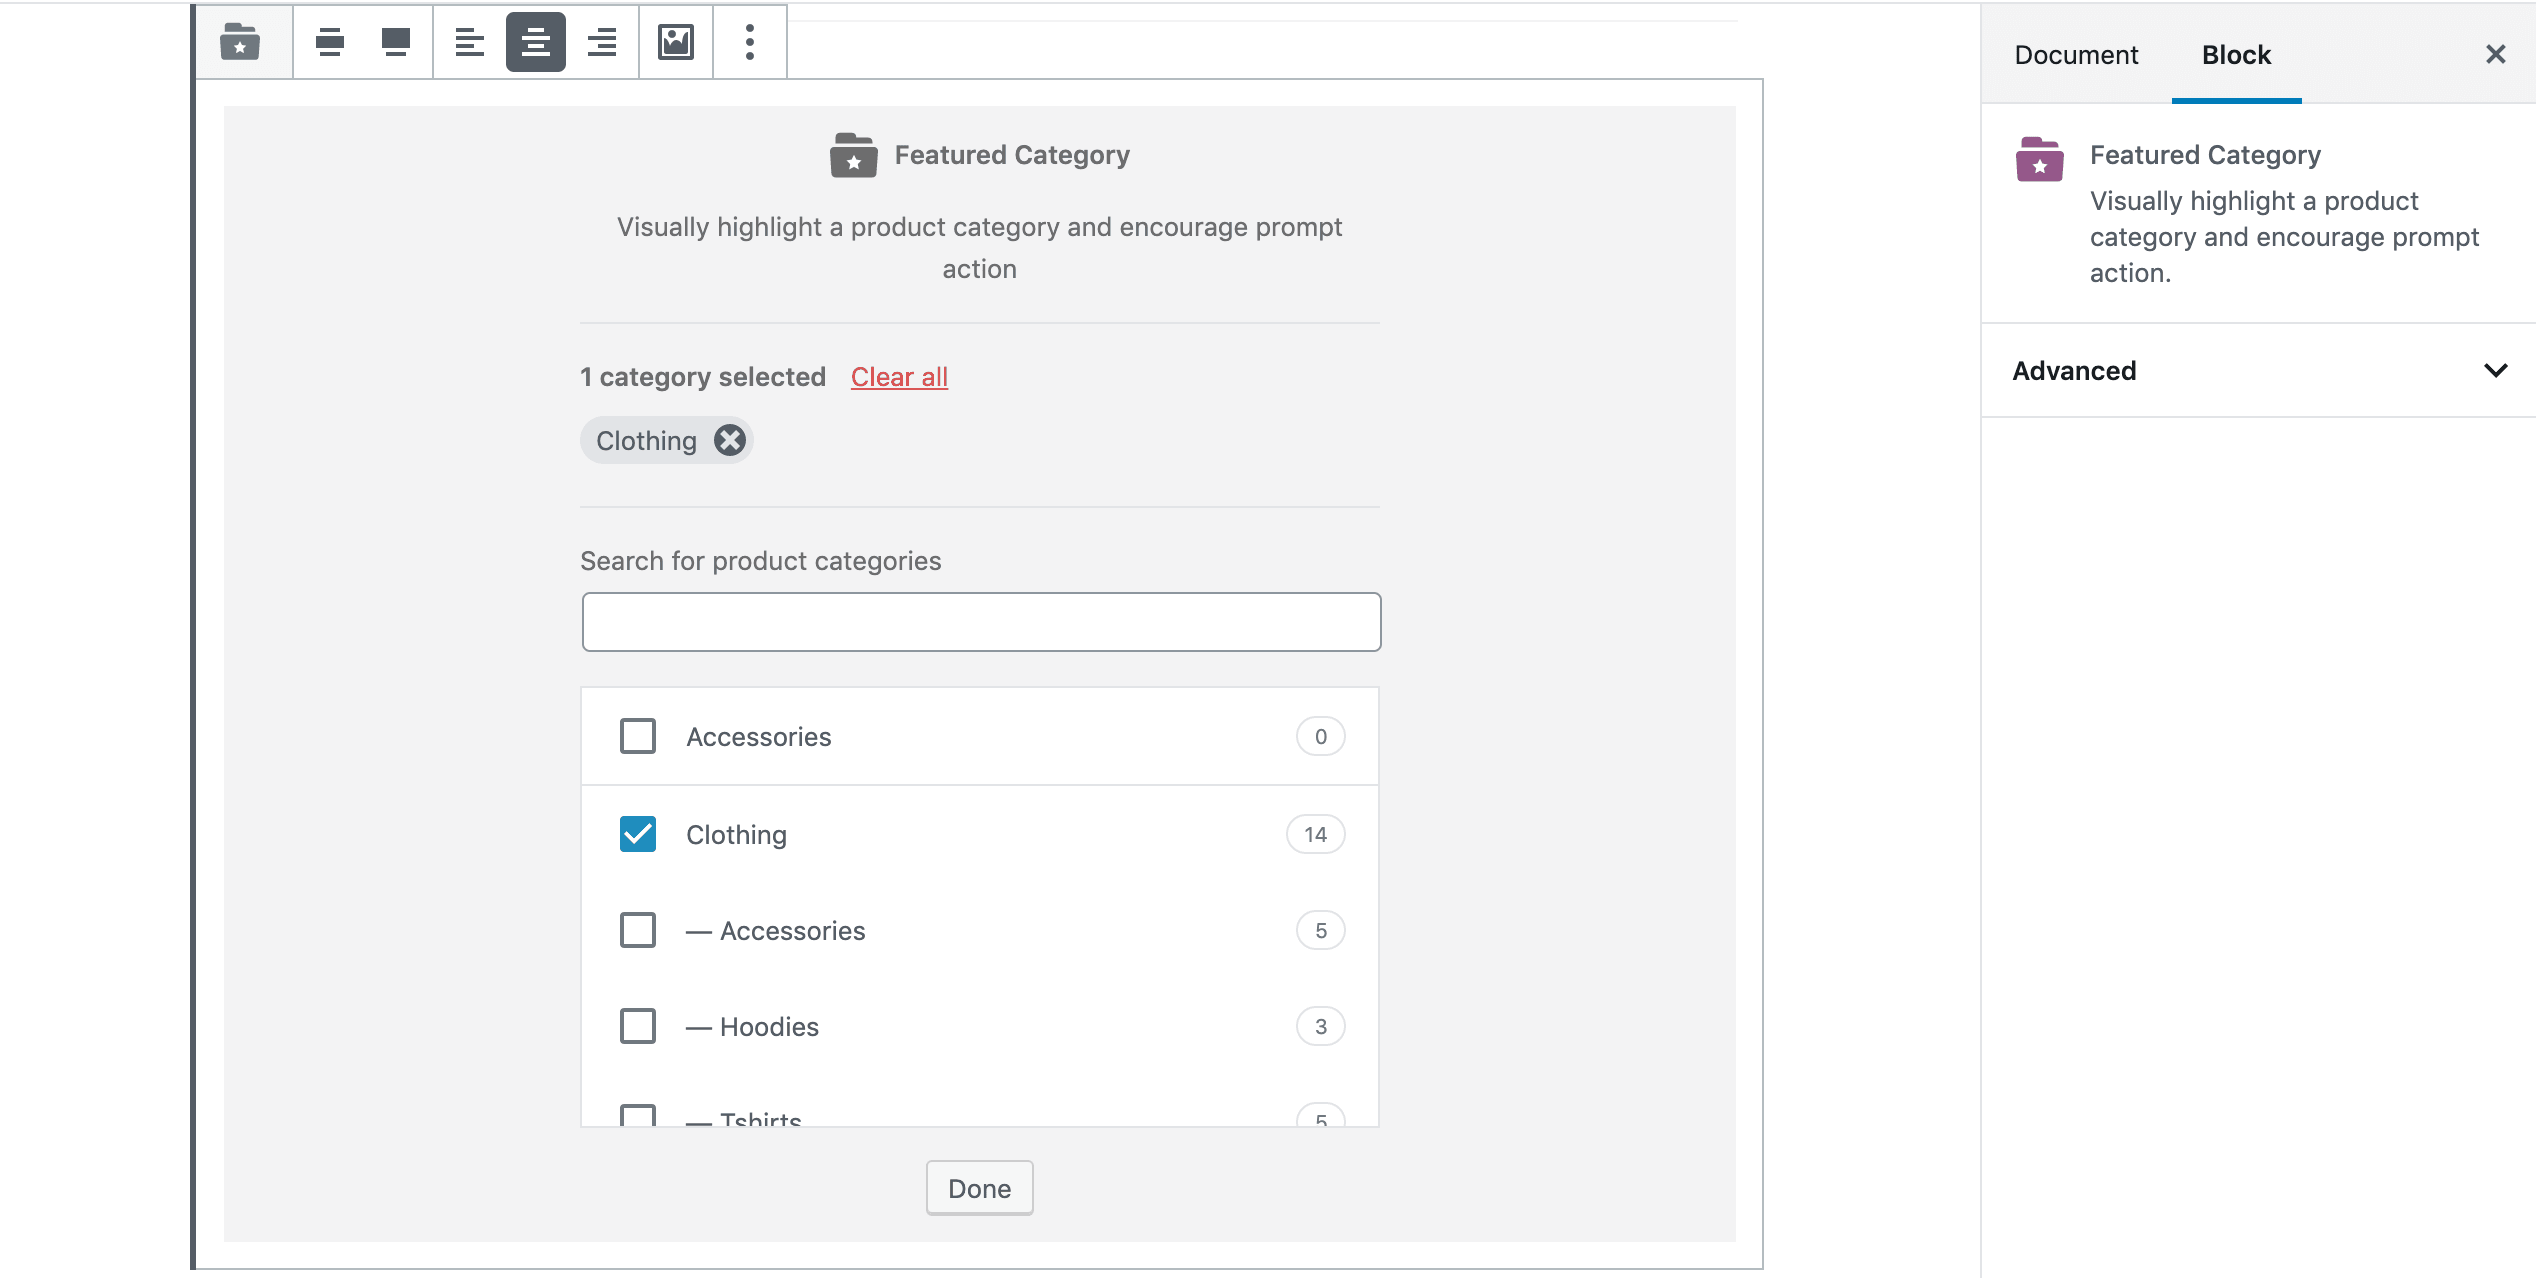Screen dimensions: 2536x1278
Task: Switch to the Document tab
Action: [x=2076, y=54]
